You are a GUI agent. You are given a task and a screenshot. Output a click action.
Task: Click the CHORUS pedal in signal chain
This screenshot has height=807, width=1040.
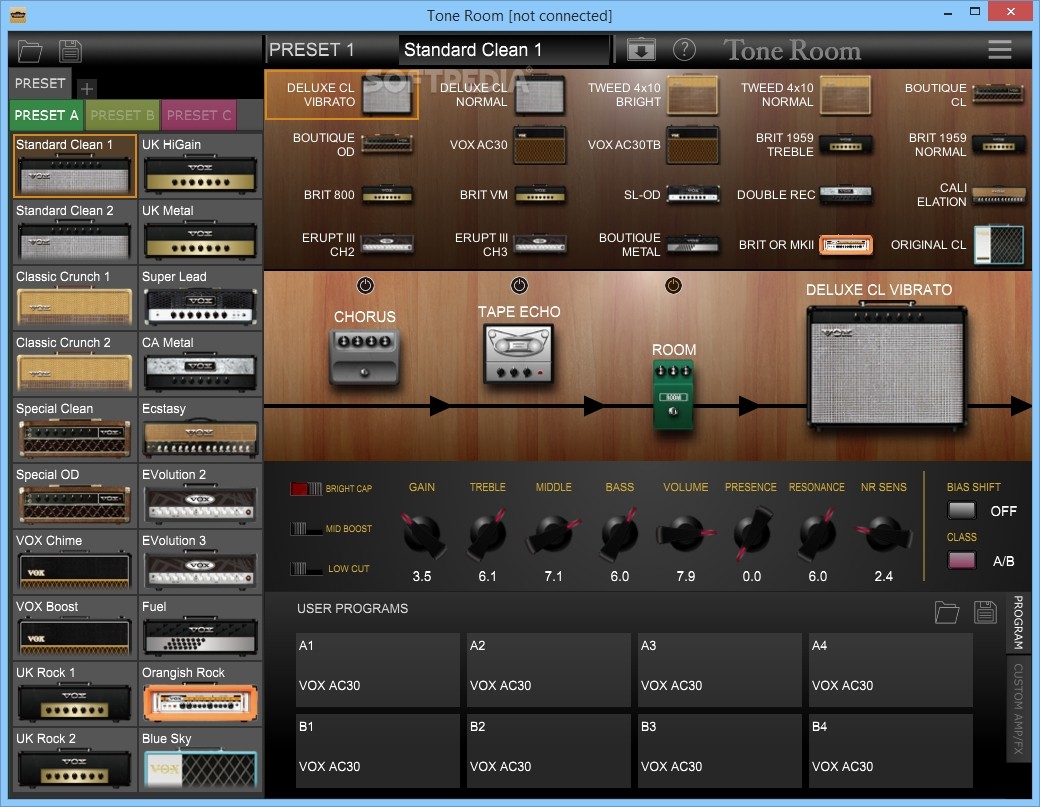364,357
